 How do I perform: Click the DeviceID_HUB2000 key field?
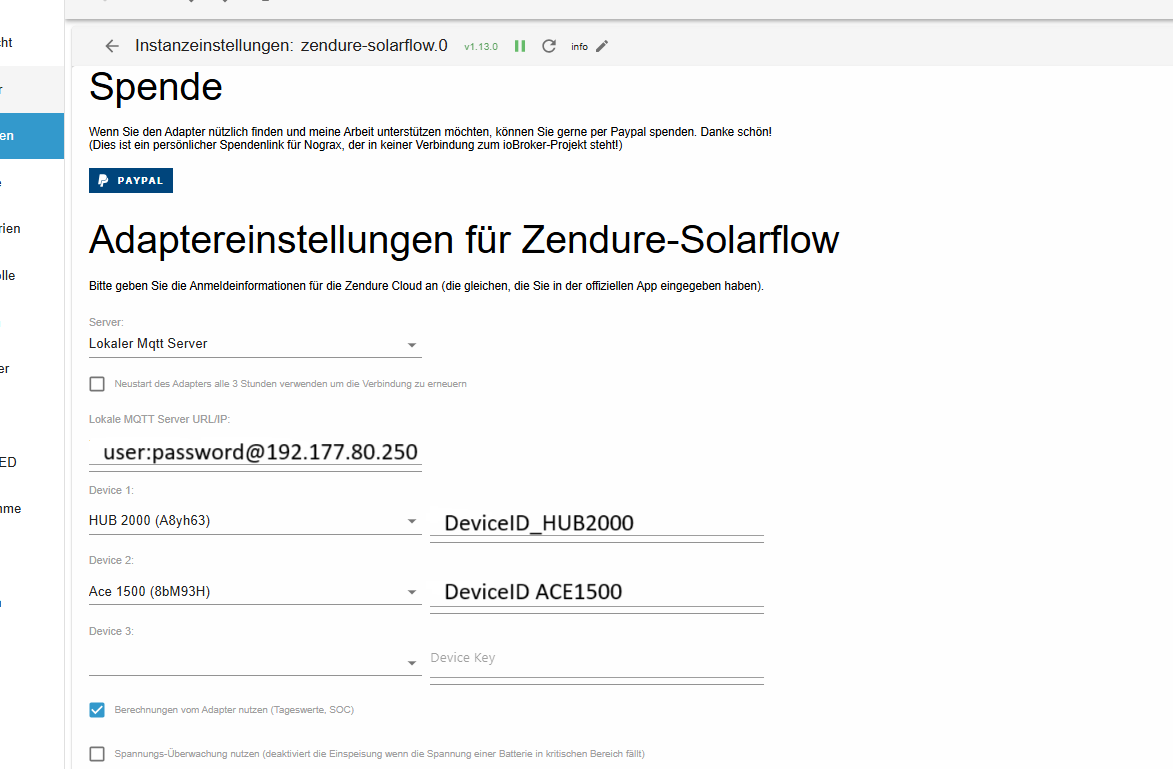click(597, 523)
